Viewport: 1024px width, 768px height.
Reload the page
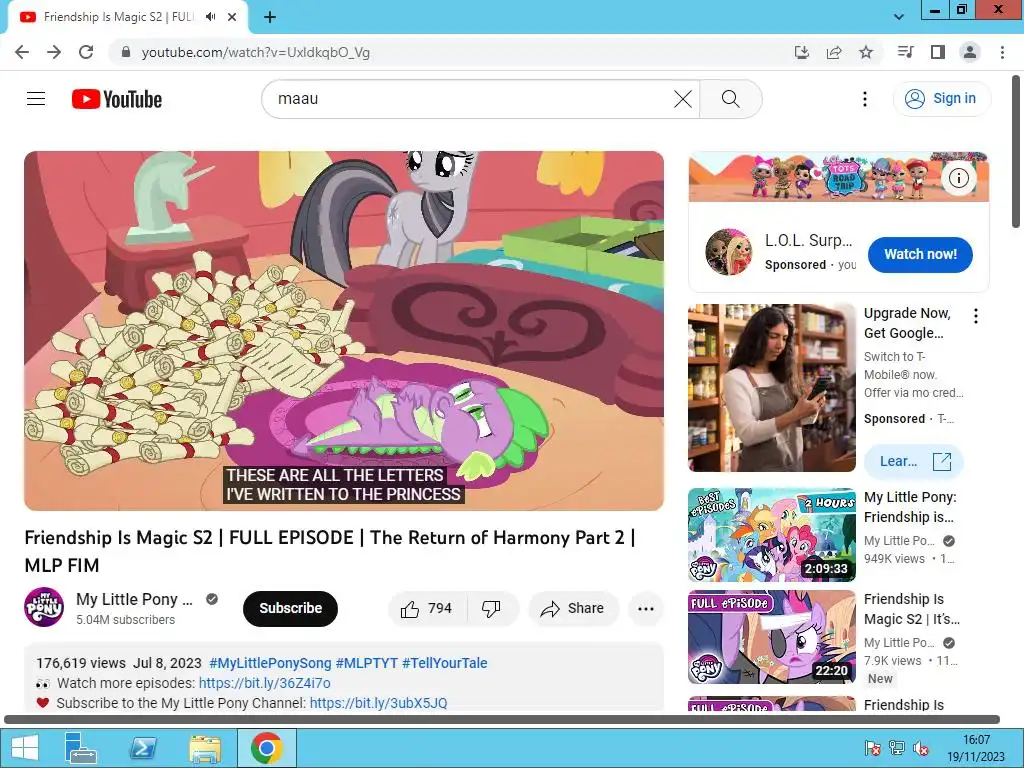tap(86, 52)
